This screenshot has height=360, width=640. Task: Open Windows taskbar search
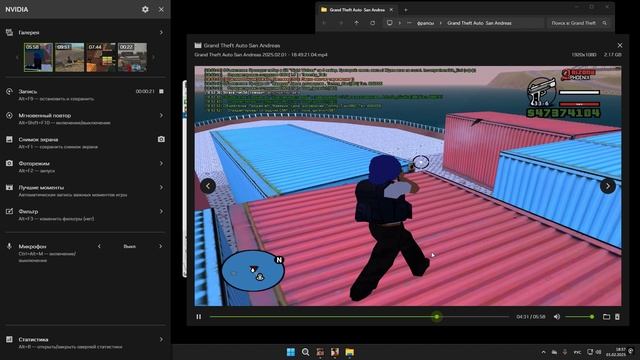[305, 352]
